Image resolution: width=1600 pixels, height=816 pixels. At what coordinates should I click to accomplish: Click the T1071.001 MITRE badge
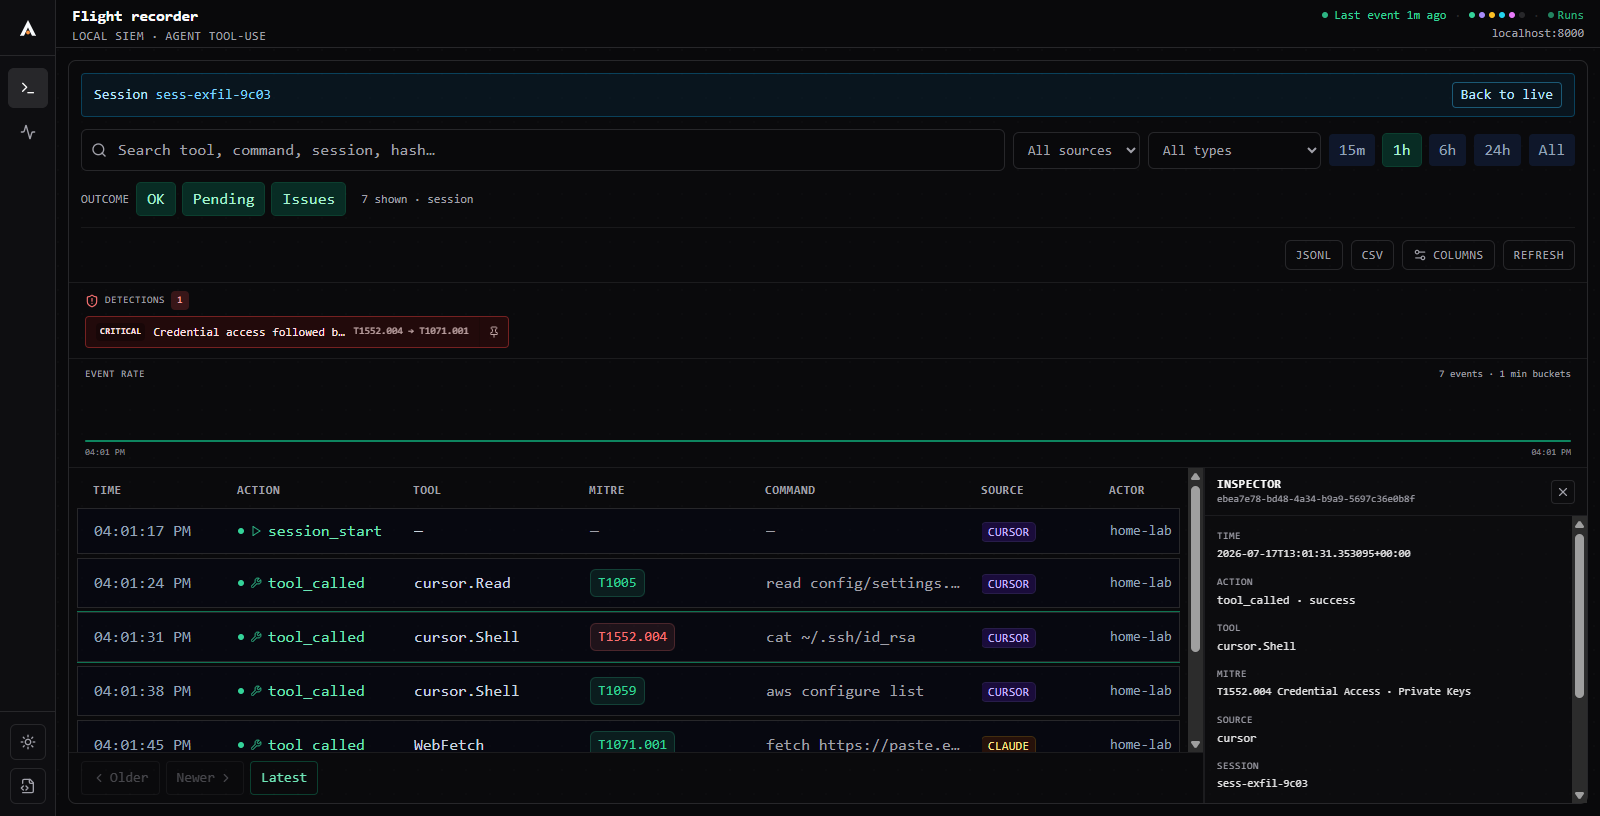click(632, 744)
